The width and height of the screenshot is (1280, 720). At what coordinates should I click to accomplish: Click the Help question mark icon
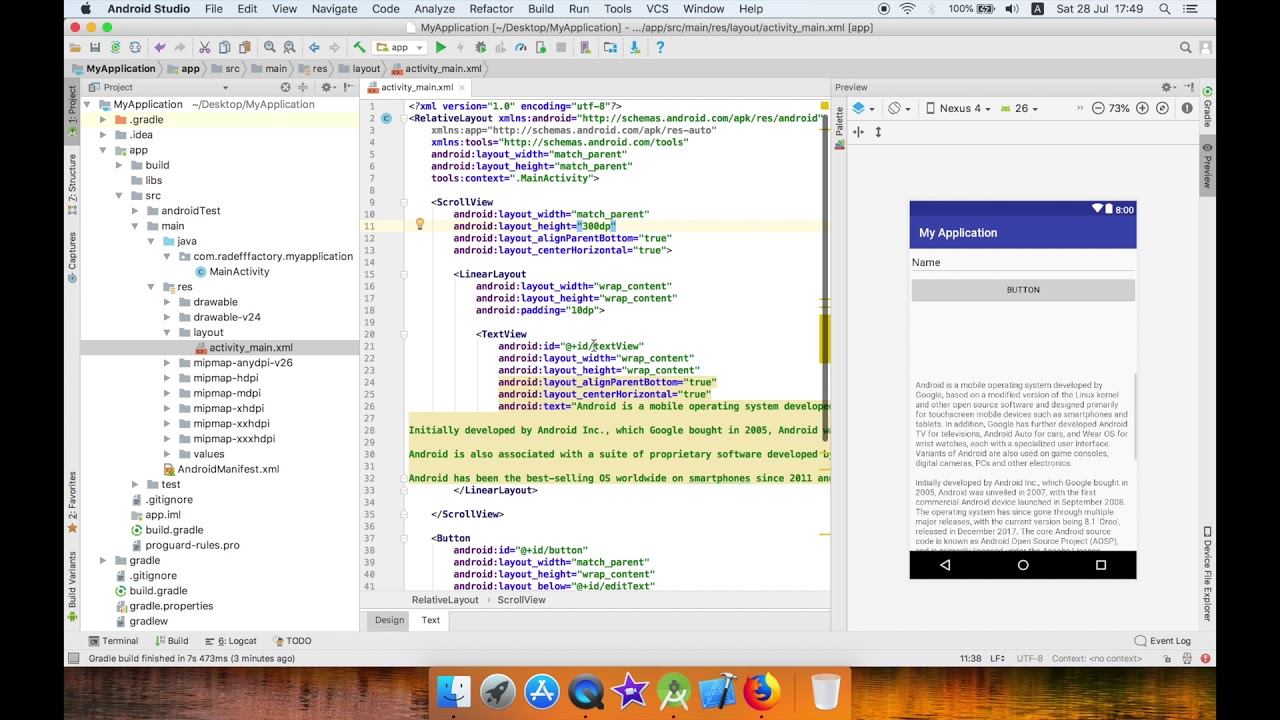tap(660, 47)
